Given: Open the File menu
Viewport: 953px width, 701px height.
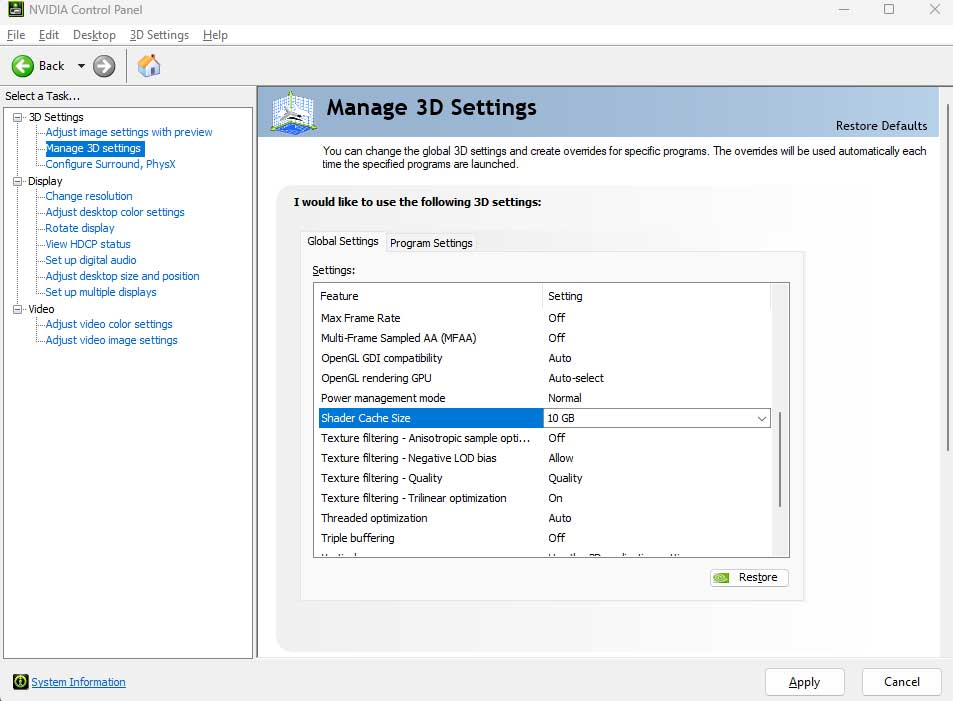Looking at the screenshot, I should click(x=16, y=35).
